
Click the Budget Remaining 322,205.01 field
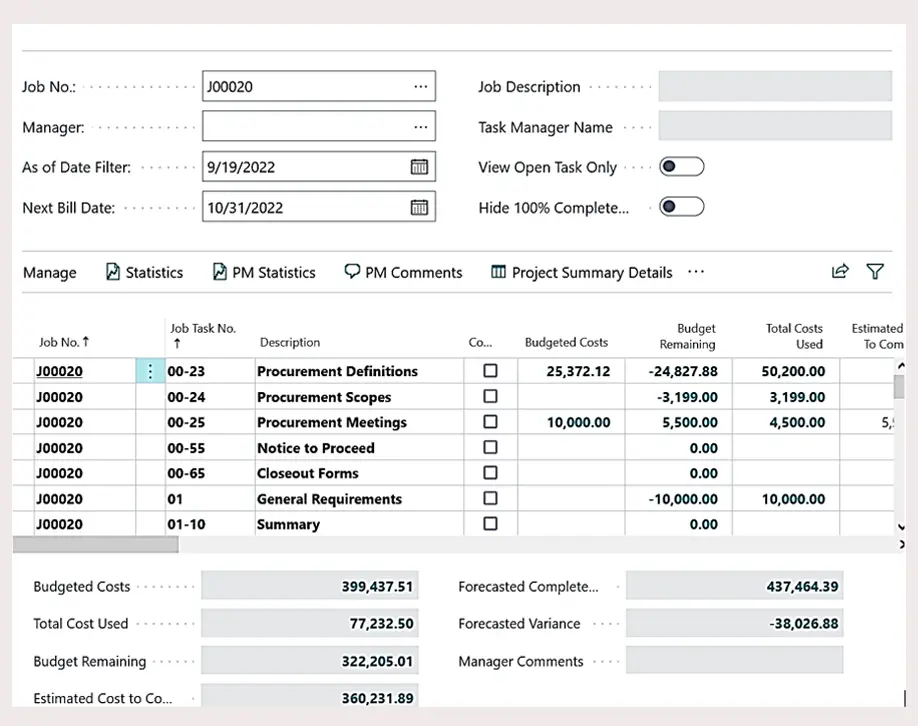pyautogui.click(x=310, y=660)
